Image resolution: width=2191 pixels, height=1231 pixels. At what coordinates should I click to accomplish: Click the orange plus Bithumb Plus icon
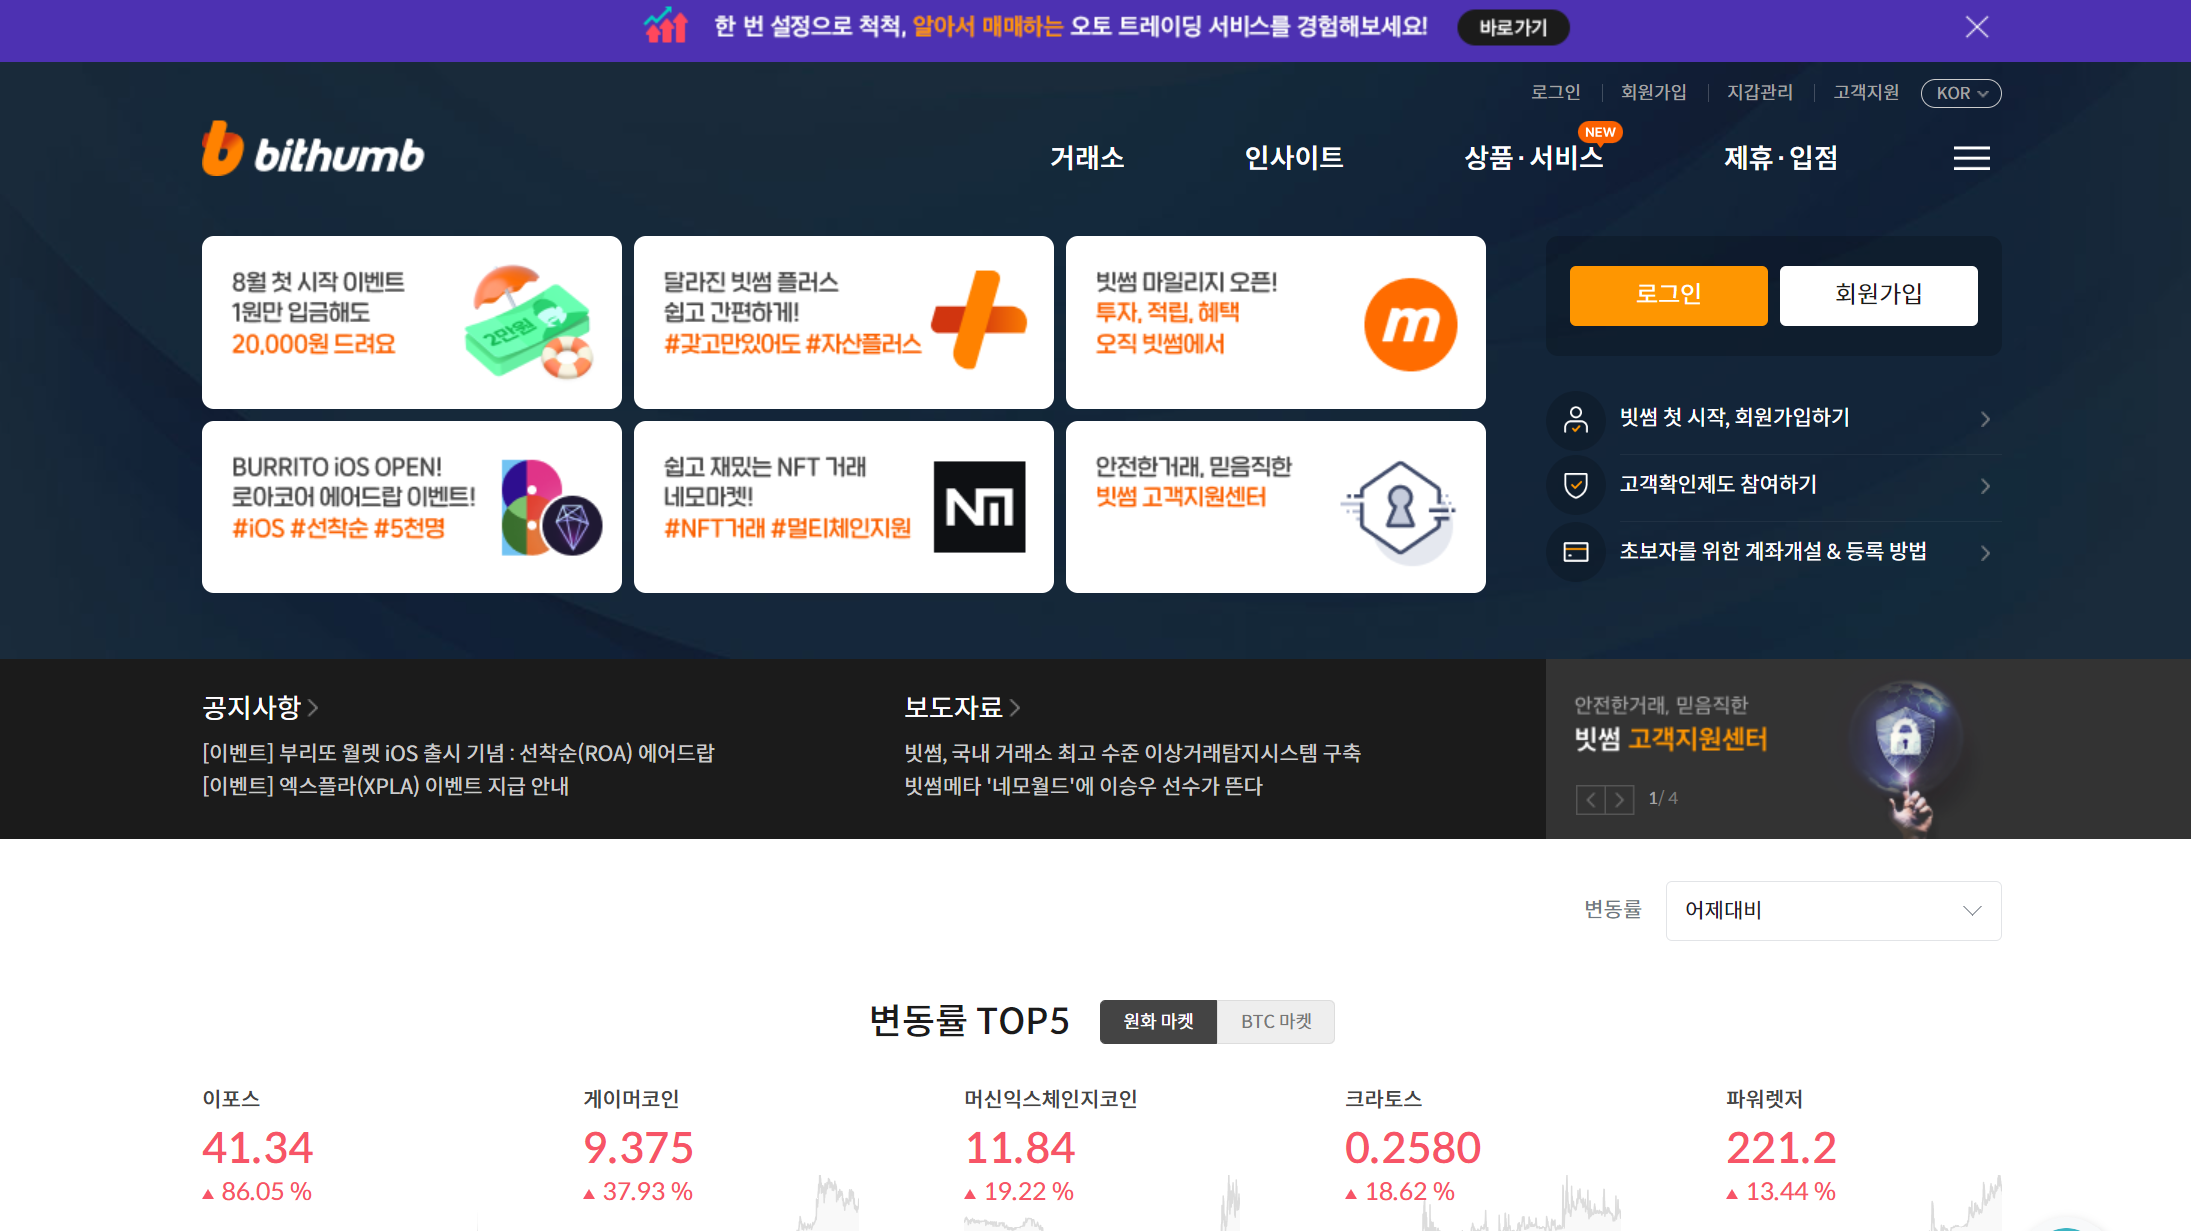pyautogui.click(x=978, y=320)
